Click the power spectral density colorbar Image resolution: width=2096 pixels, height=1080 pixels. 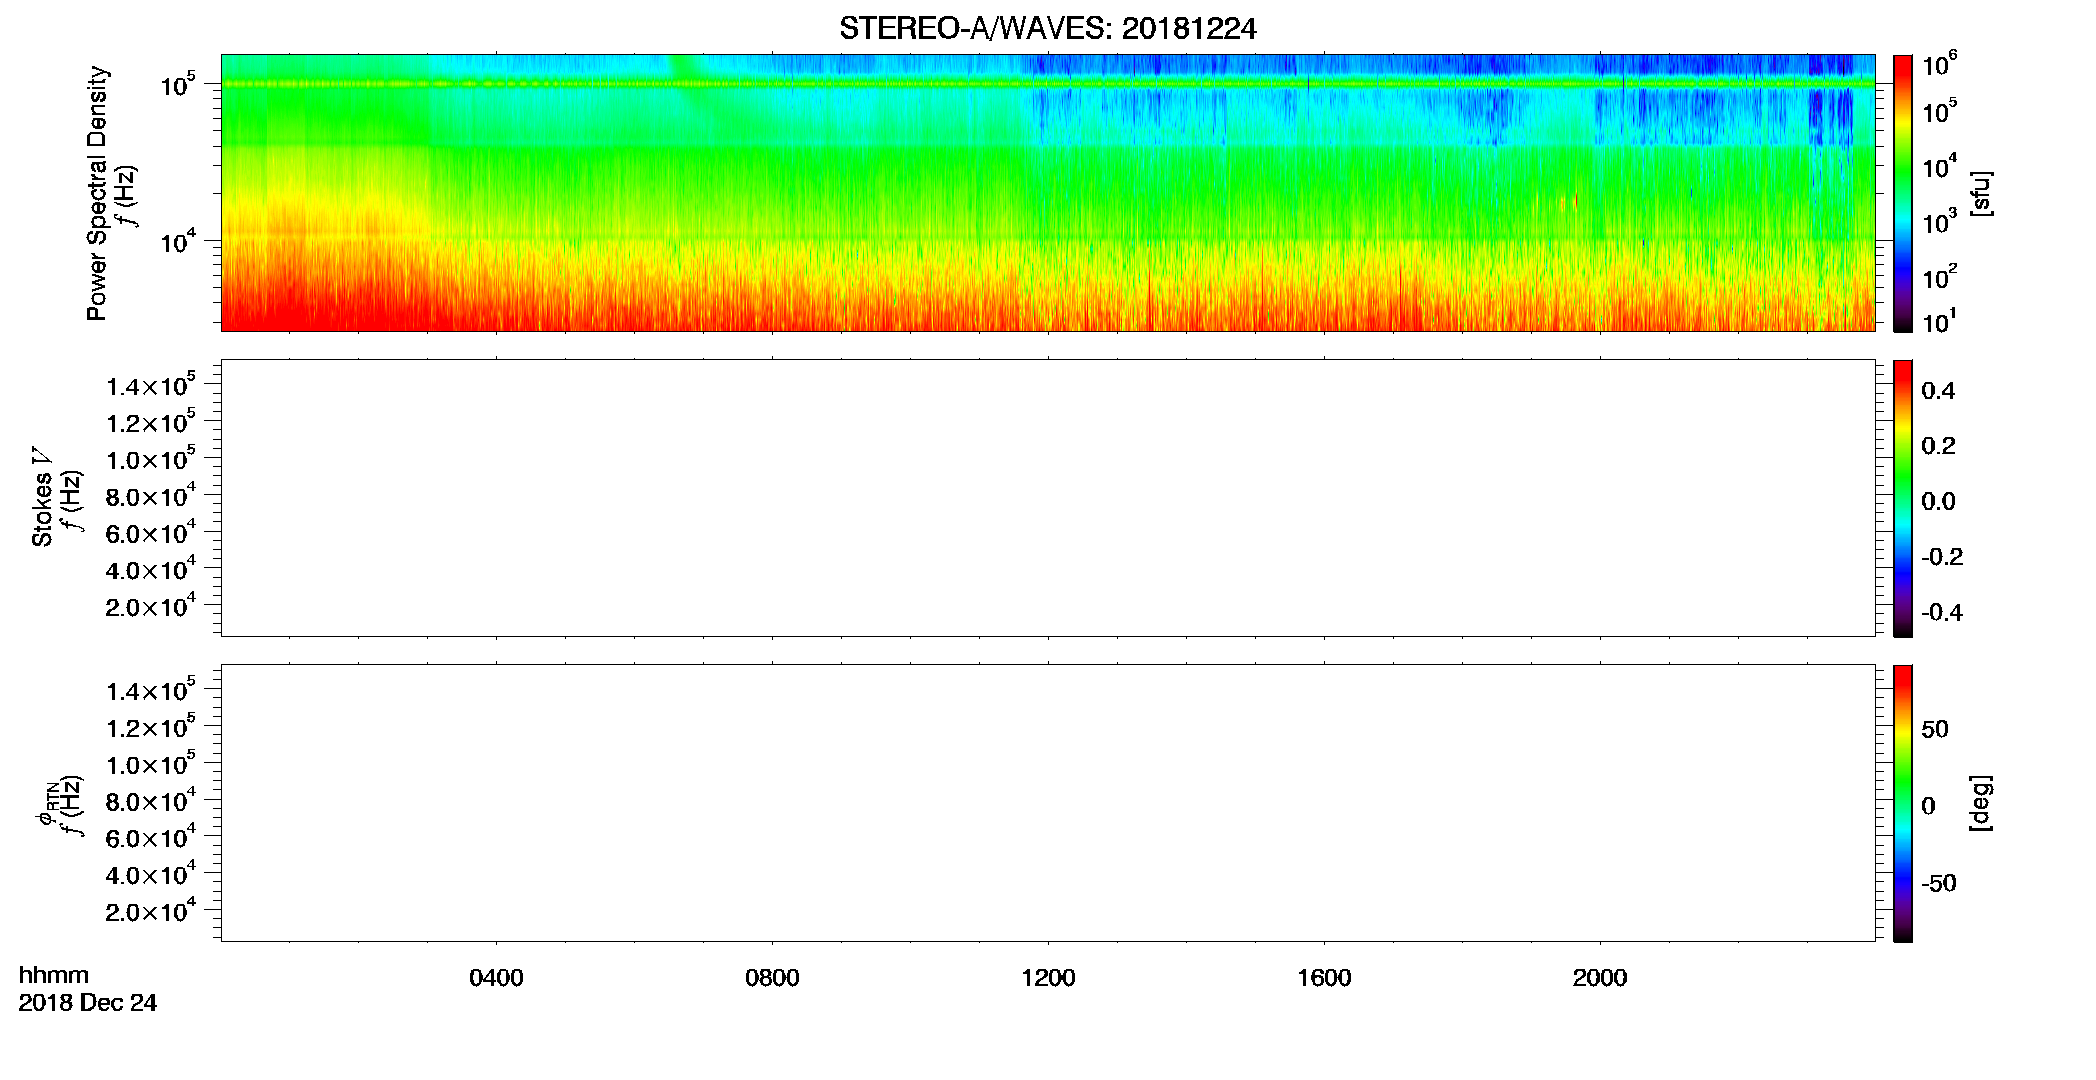pos(1903,193)
